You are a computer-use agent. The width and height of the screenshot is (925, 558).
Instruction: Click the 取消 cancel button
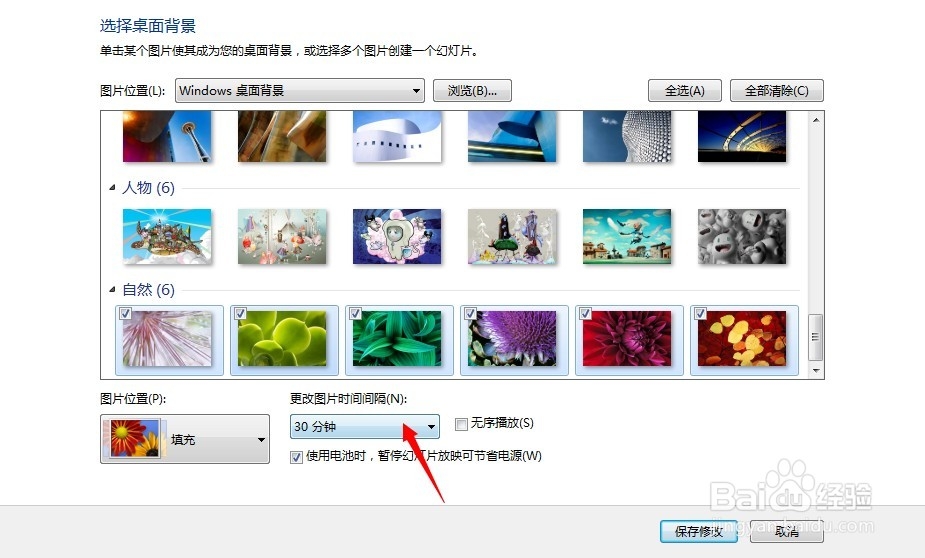tap(787, 531)
